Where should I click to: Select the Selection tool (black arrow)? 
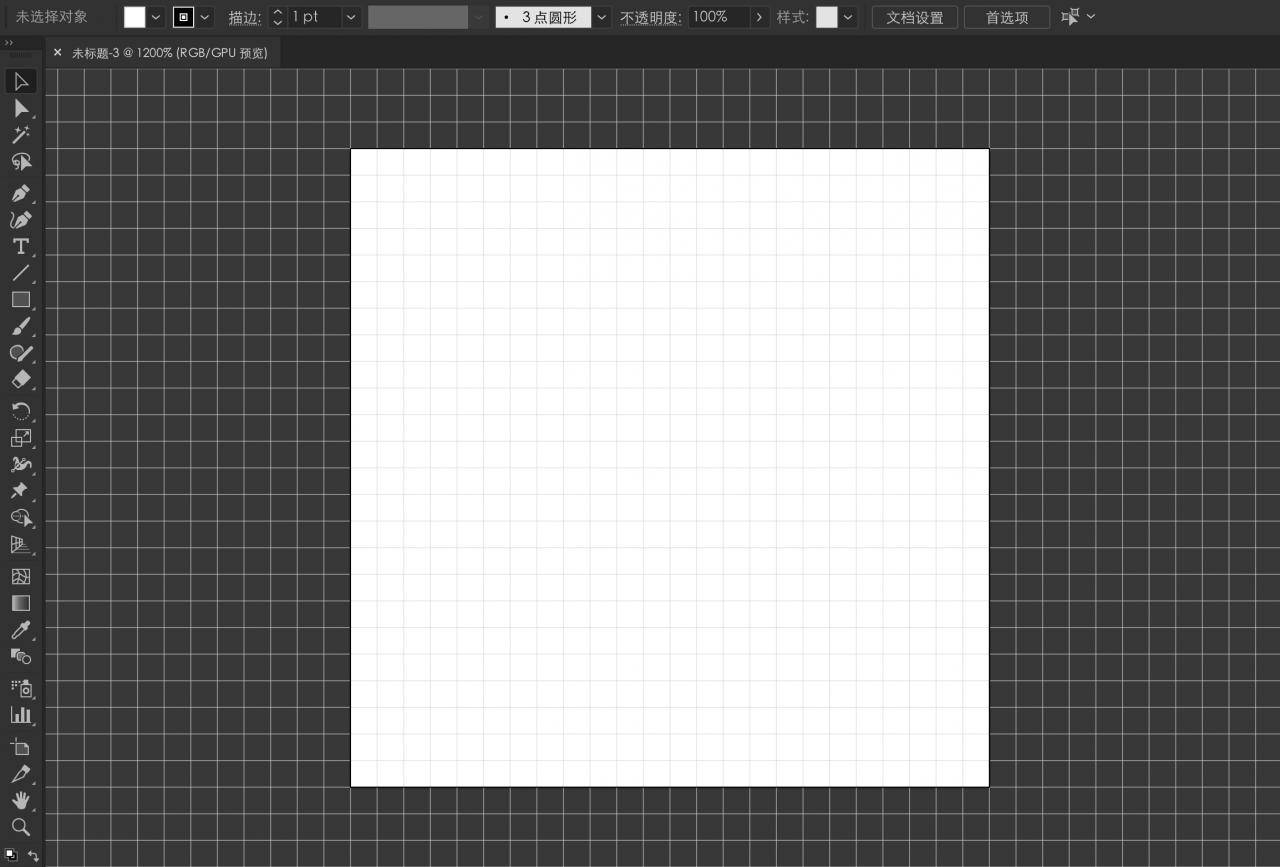(x=21, y=82)
